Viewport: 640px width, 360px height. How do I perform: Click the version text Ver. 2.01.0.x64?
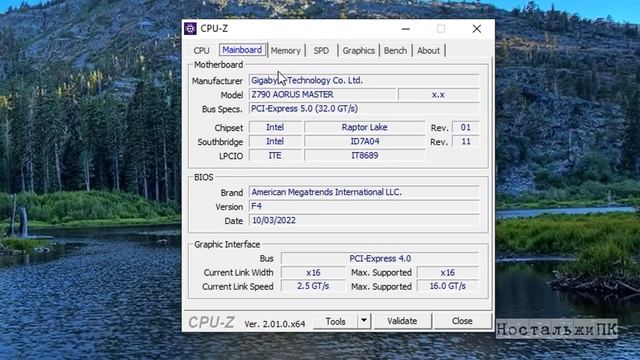coord(275,324)
